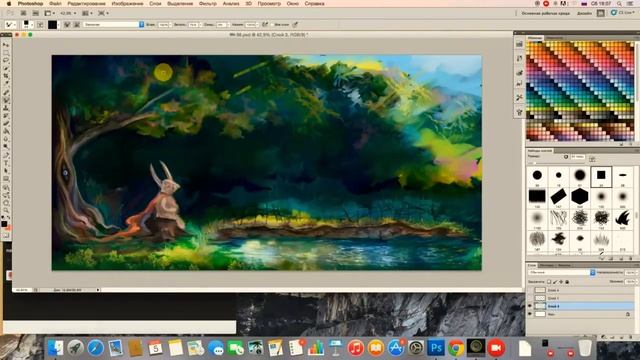
Task: Open the foreground color picker in the toolbox
Action: [x=4, y=224]
